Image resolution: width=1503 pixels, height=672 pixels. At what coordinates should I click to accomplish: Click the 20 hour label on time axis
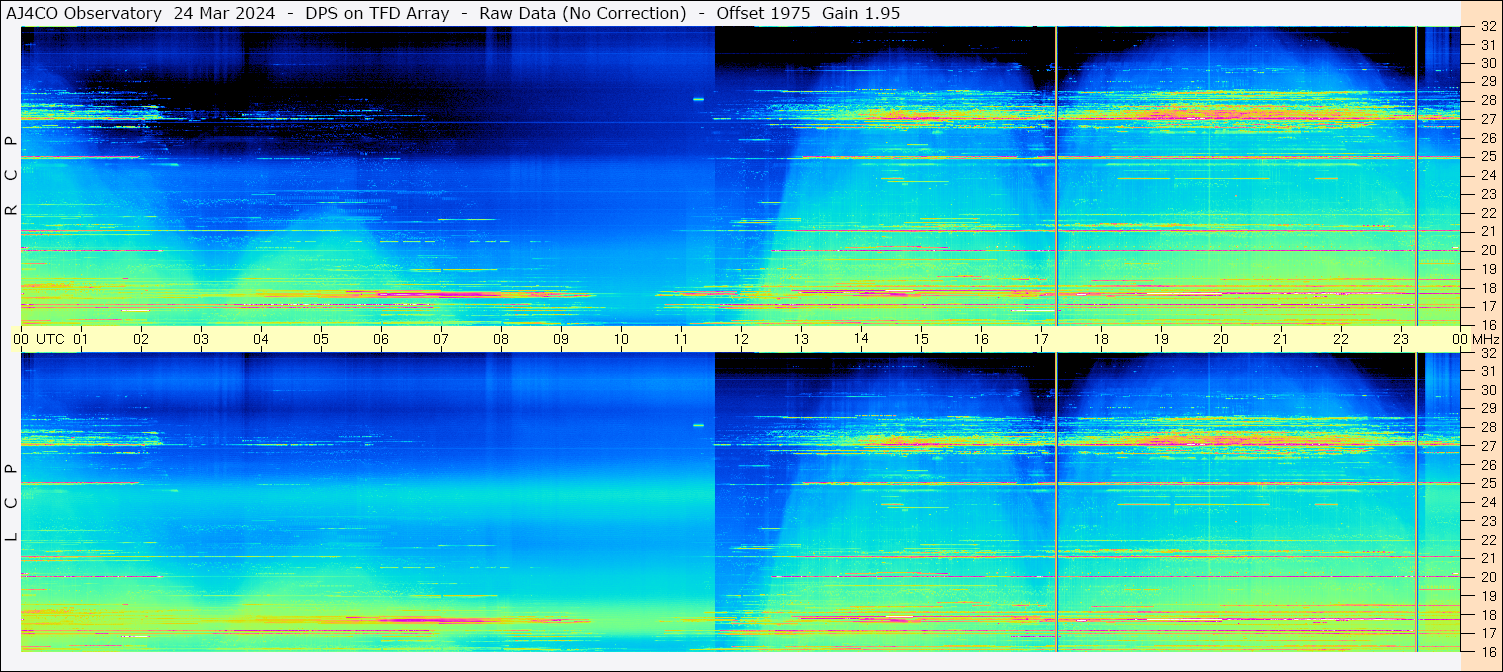[1221, 339]
